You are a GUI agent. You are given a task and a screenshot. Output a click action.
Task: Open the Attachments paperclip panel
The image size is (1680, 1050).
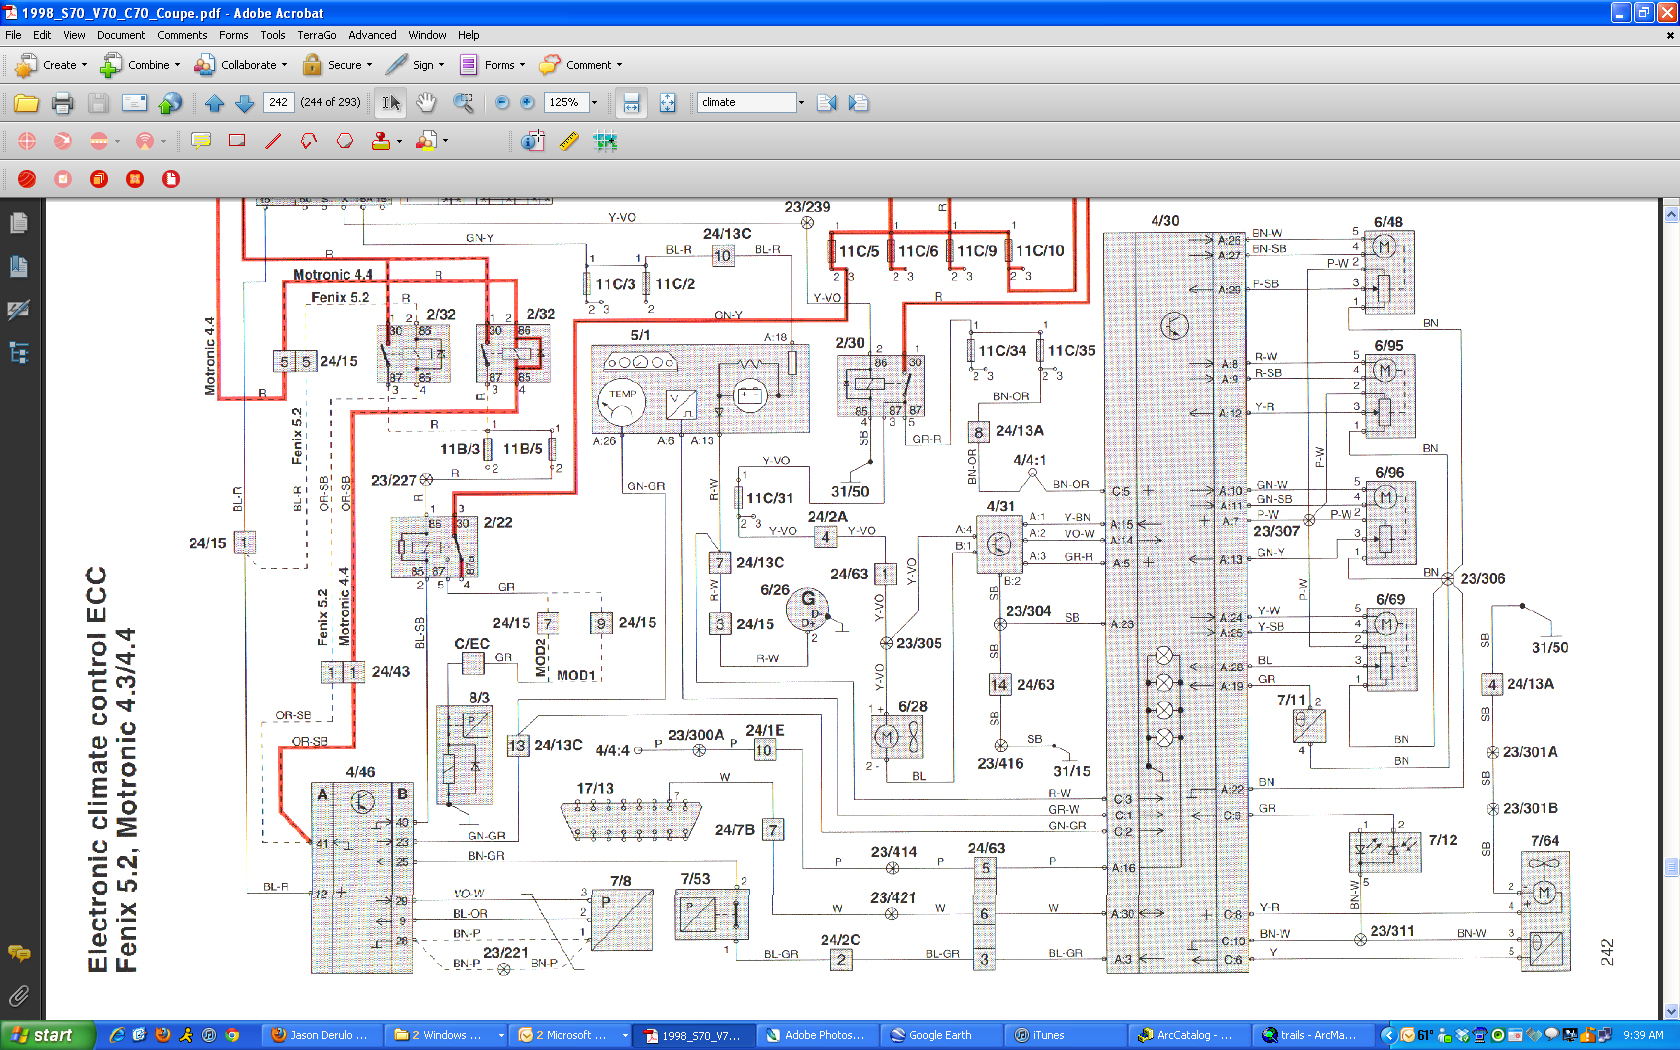coord(18,996)
